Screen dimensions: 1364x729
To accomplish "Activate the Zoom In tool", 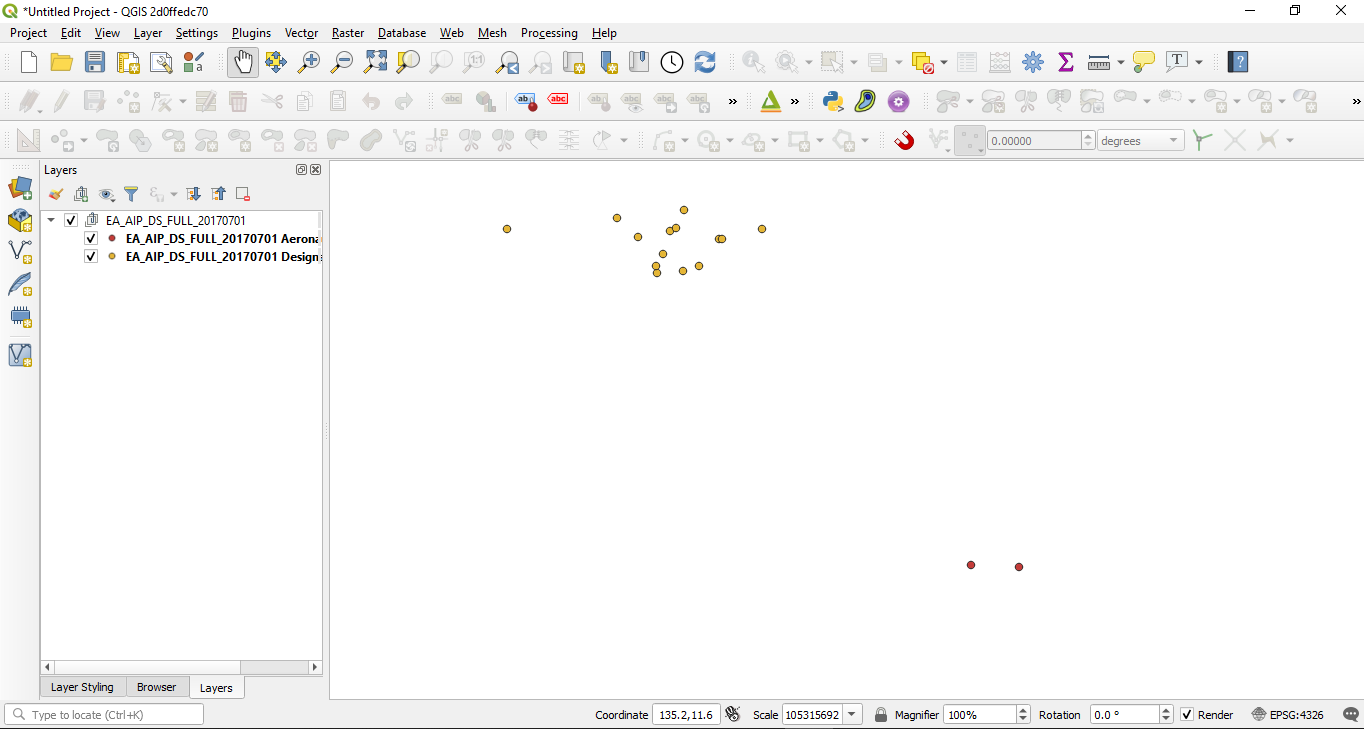I will pos(308,61).
